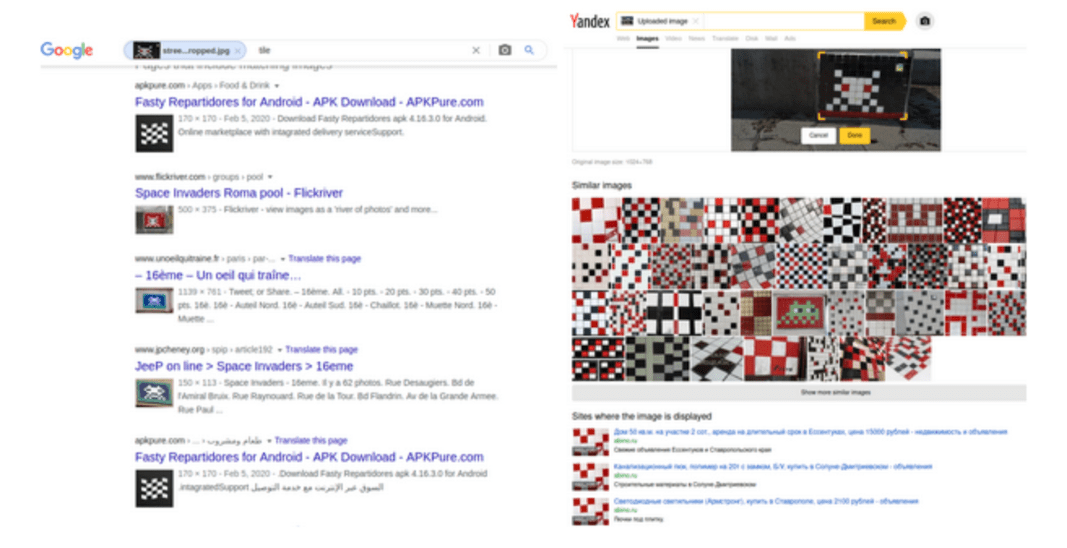The width and height of the screenshot is (1067, 548).
Task: Click the Google search text field containing 'tile'
Action: (361, 50)
